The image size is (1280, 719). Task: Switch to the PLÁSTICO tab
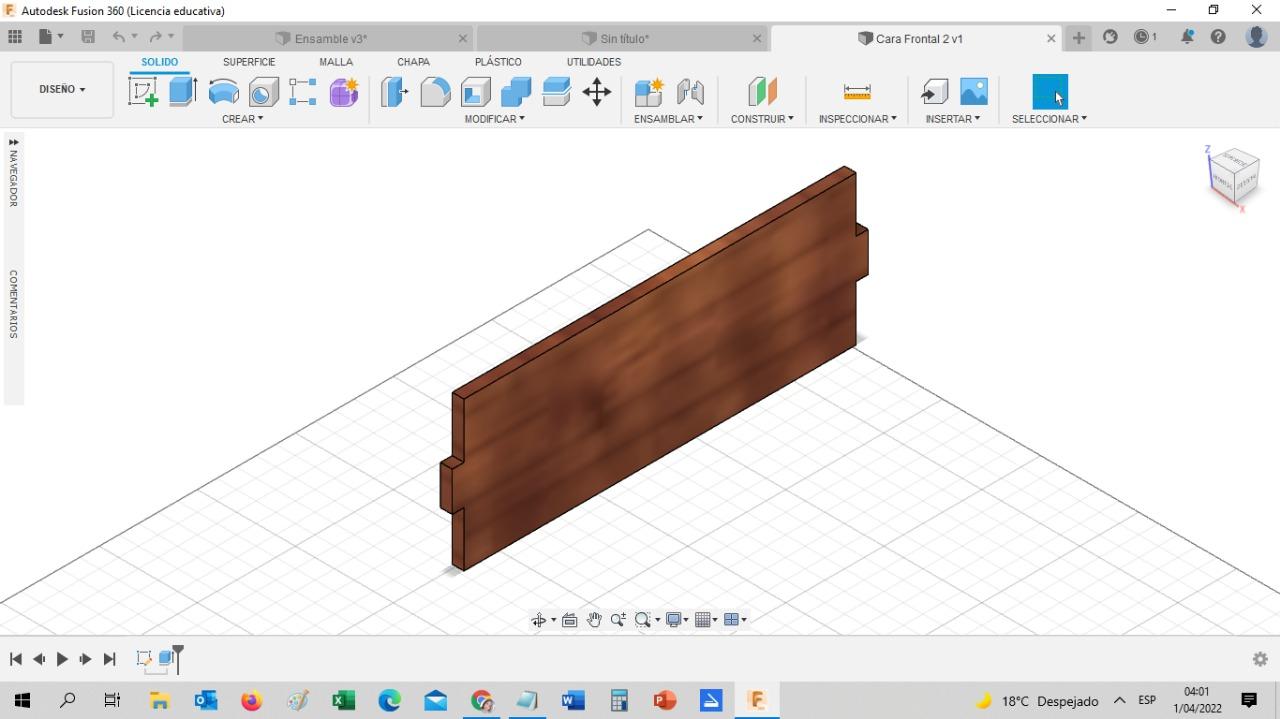[498, 62]
